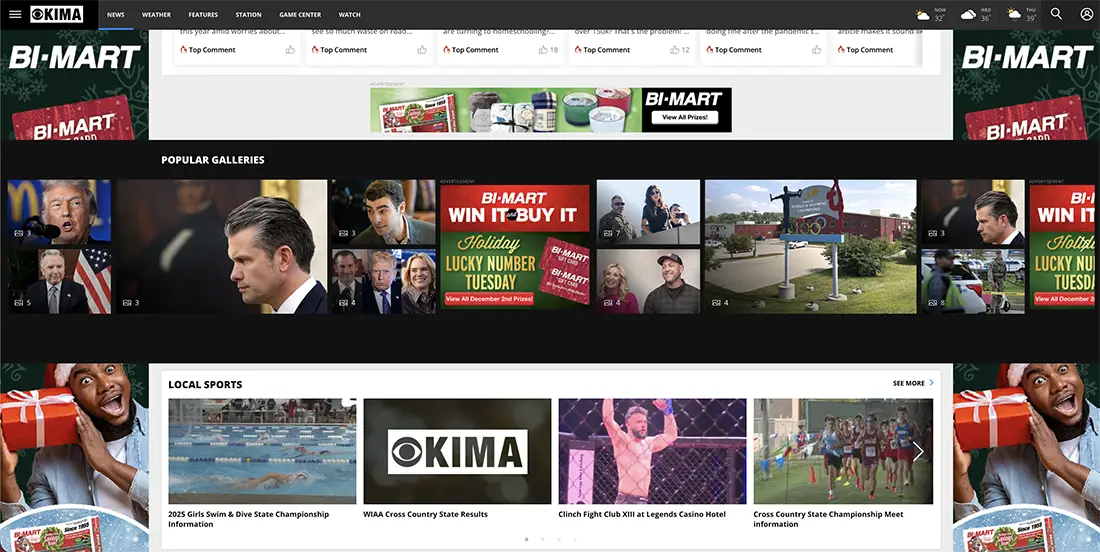This screenshot has height=552, width=1100.
Task: Click flame icon on "article makes it sound" card
Action: 841,50
